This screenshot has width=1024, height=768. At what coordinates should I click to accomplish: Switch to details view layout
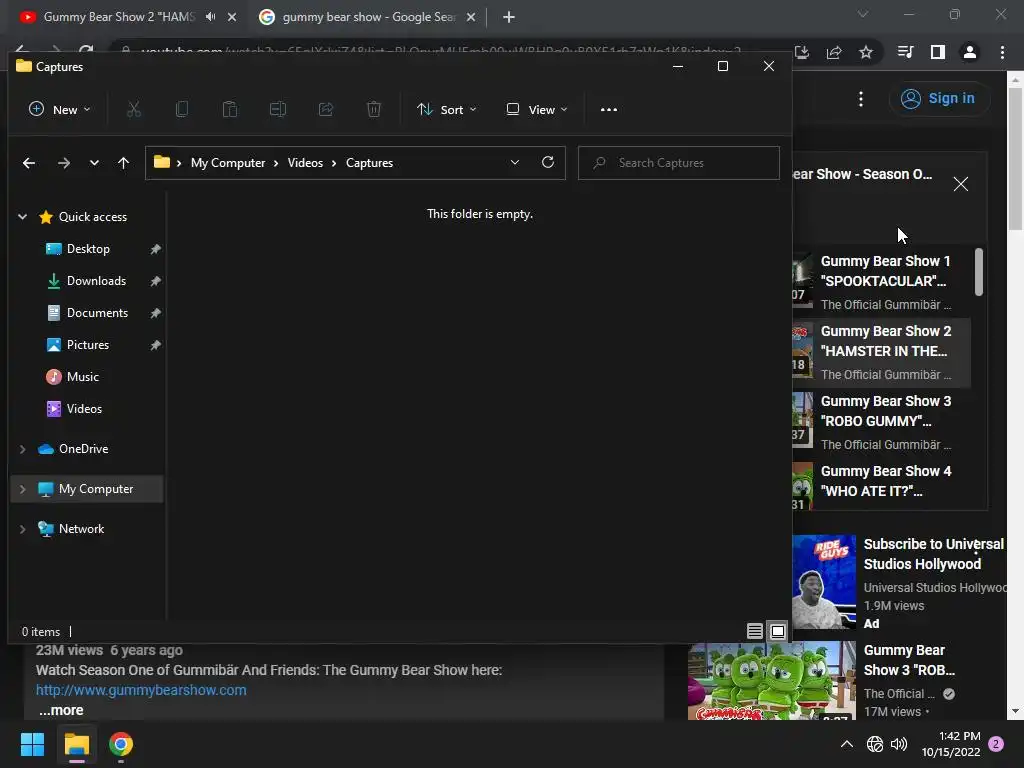coord(755,631)
